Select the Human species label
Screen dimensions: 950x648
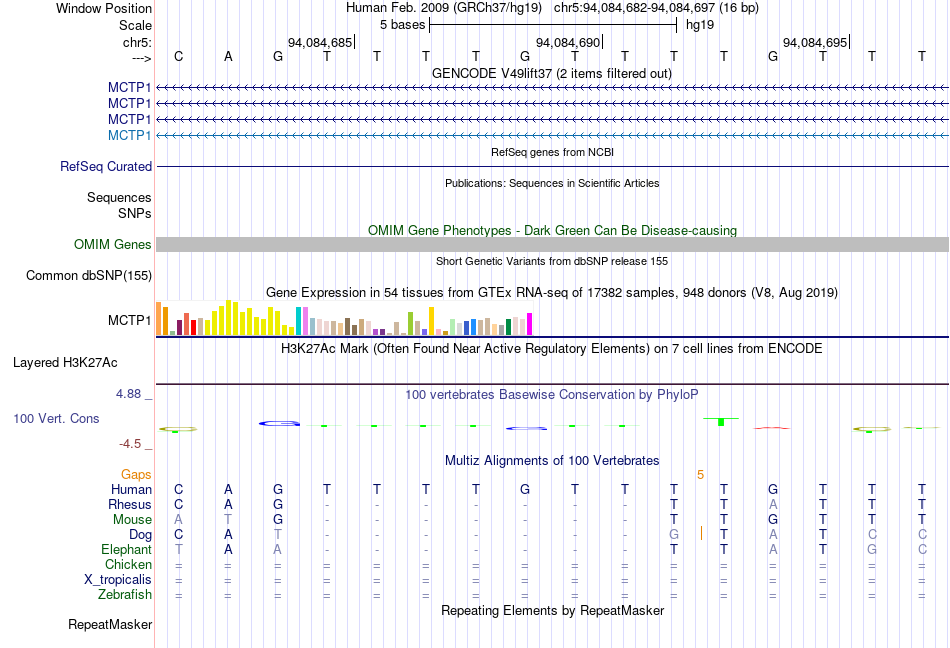131,489
